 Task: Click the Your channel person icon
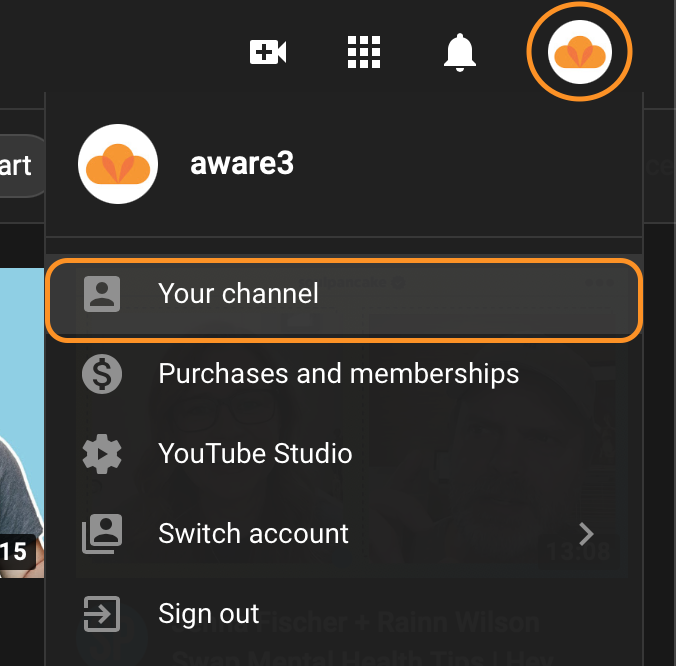(102, 294)
